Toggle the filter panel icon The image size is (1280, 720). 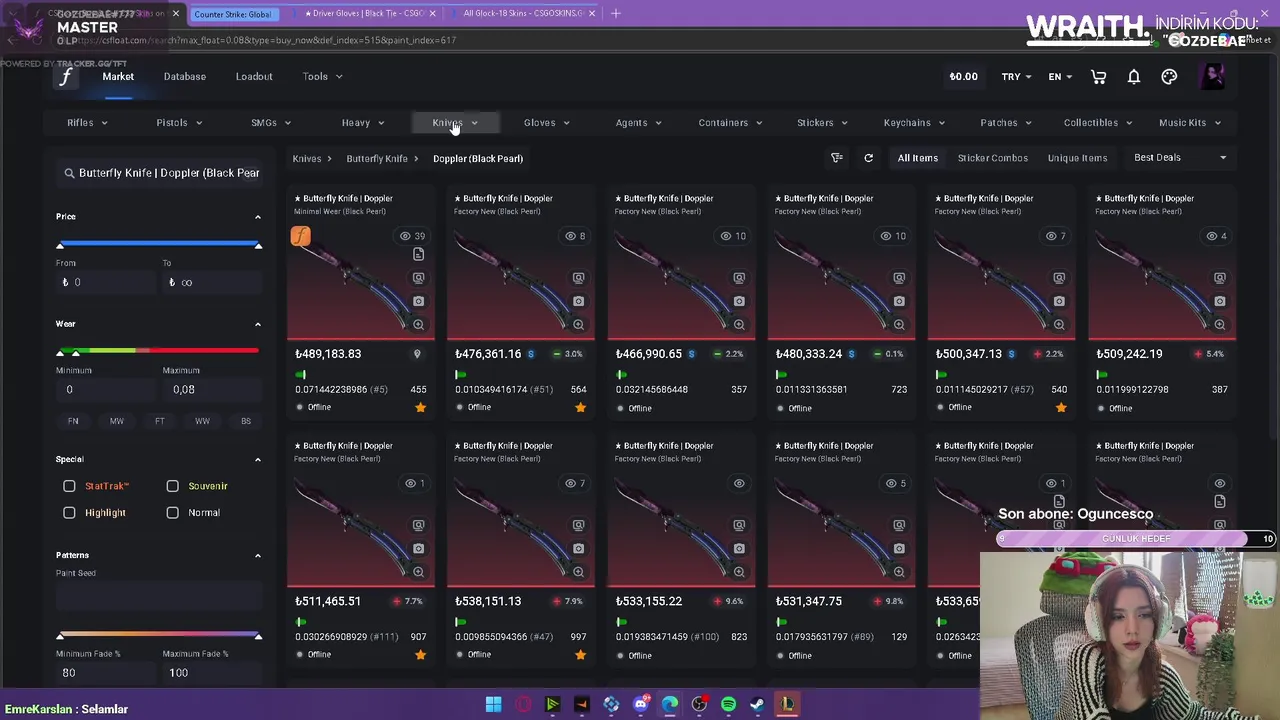(x=837, y=158)
